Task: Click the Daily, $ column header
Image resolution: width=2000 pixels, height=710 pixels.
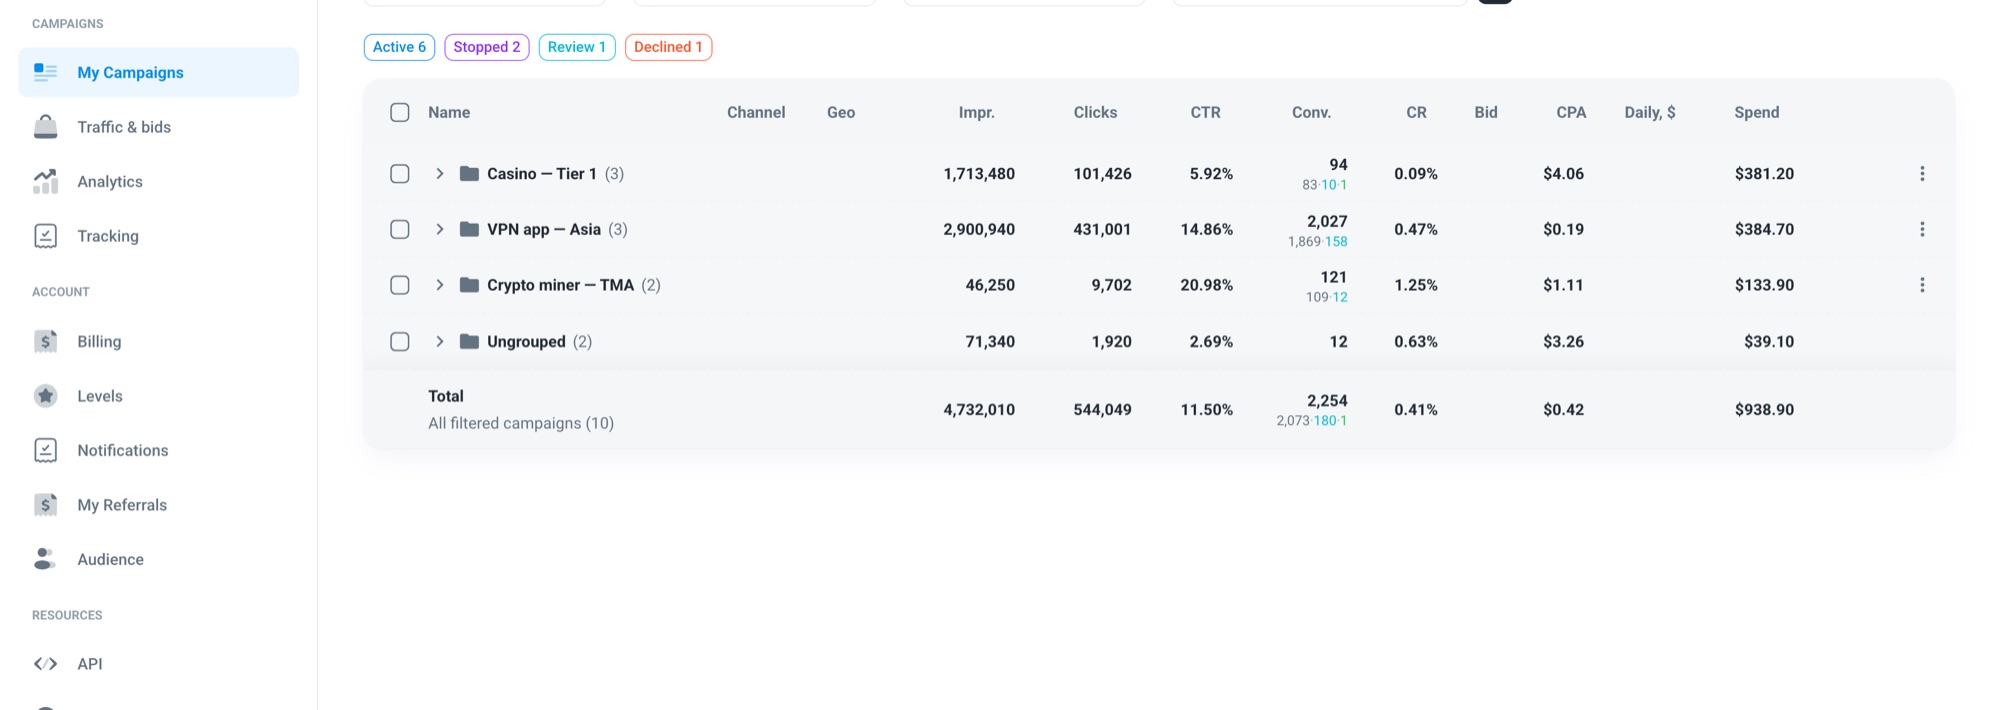Action: pyautogui.click(x=1650, y=112)
